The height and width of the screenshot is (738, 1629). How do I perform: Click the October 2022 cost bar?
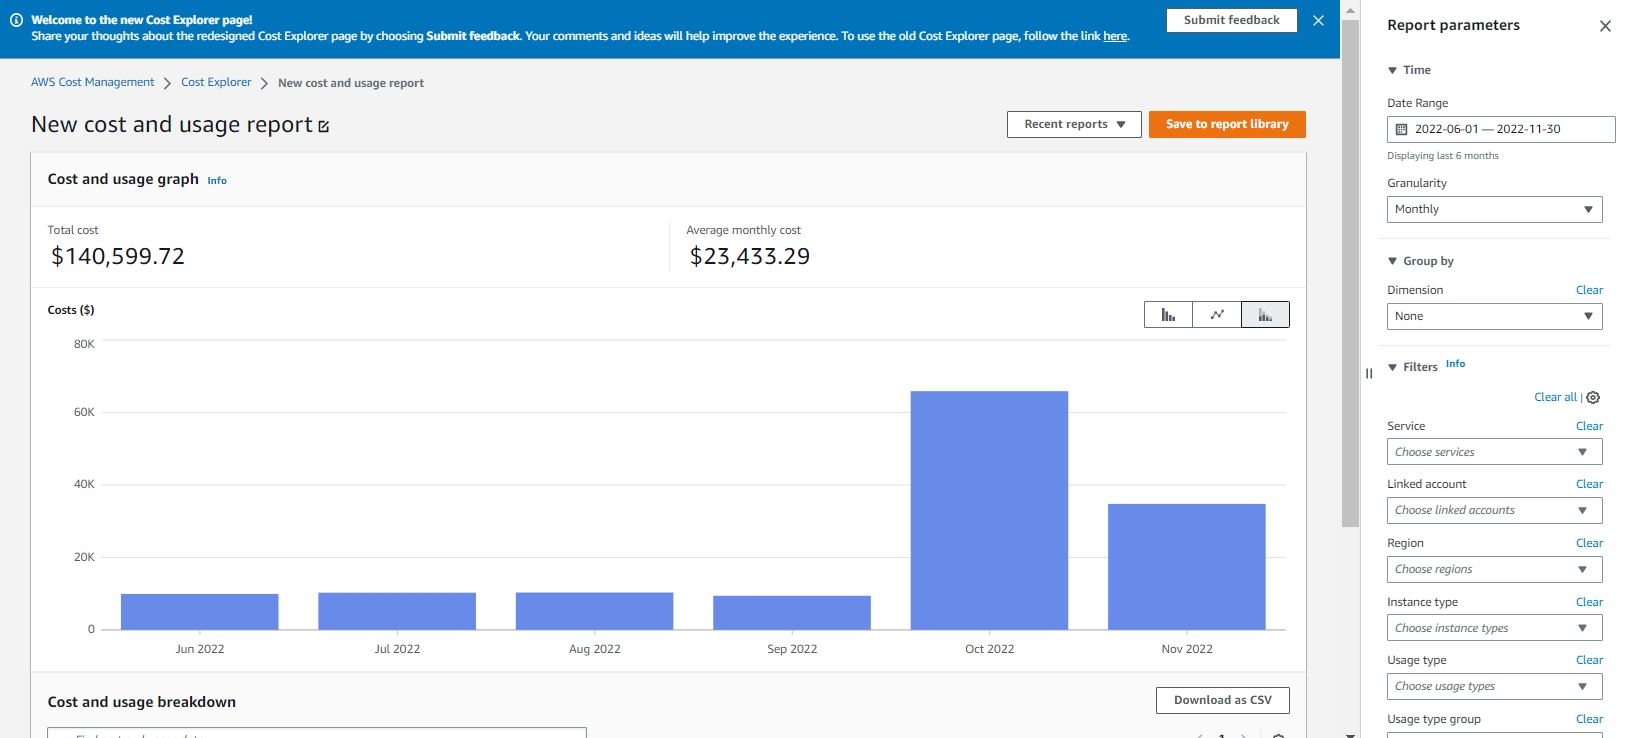[989, 510]
